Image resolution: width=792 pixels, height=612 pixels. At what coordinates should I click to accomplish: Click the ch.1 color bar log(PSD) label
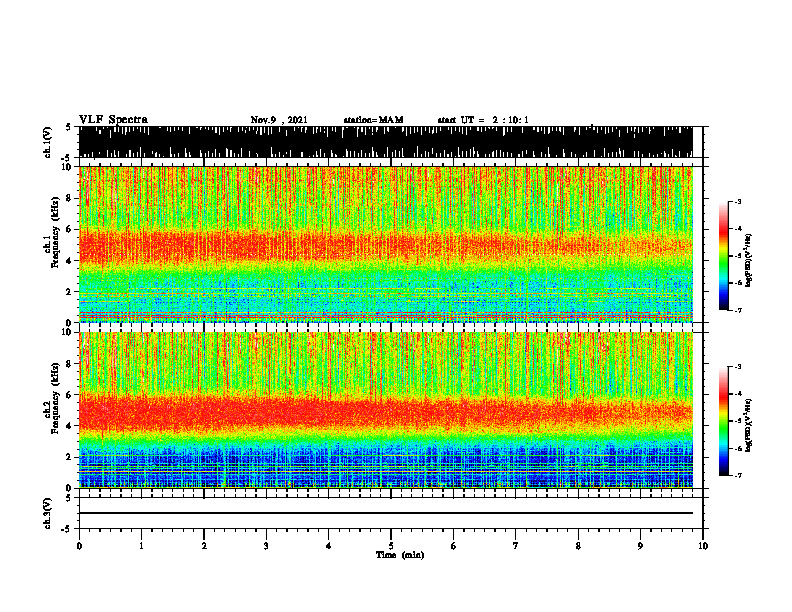pos(749,261)
